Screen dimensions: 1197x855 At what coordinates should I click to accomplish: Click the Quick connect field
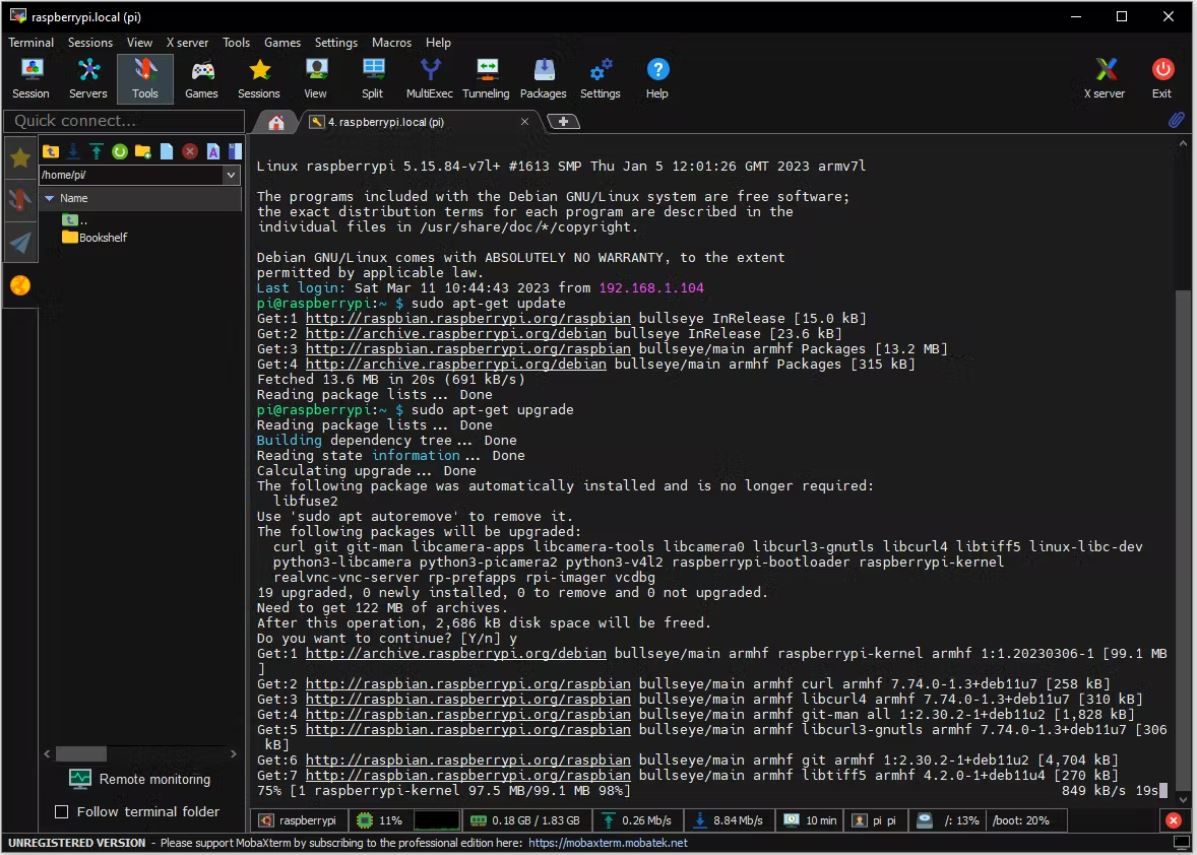(124, 121)
